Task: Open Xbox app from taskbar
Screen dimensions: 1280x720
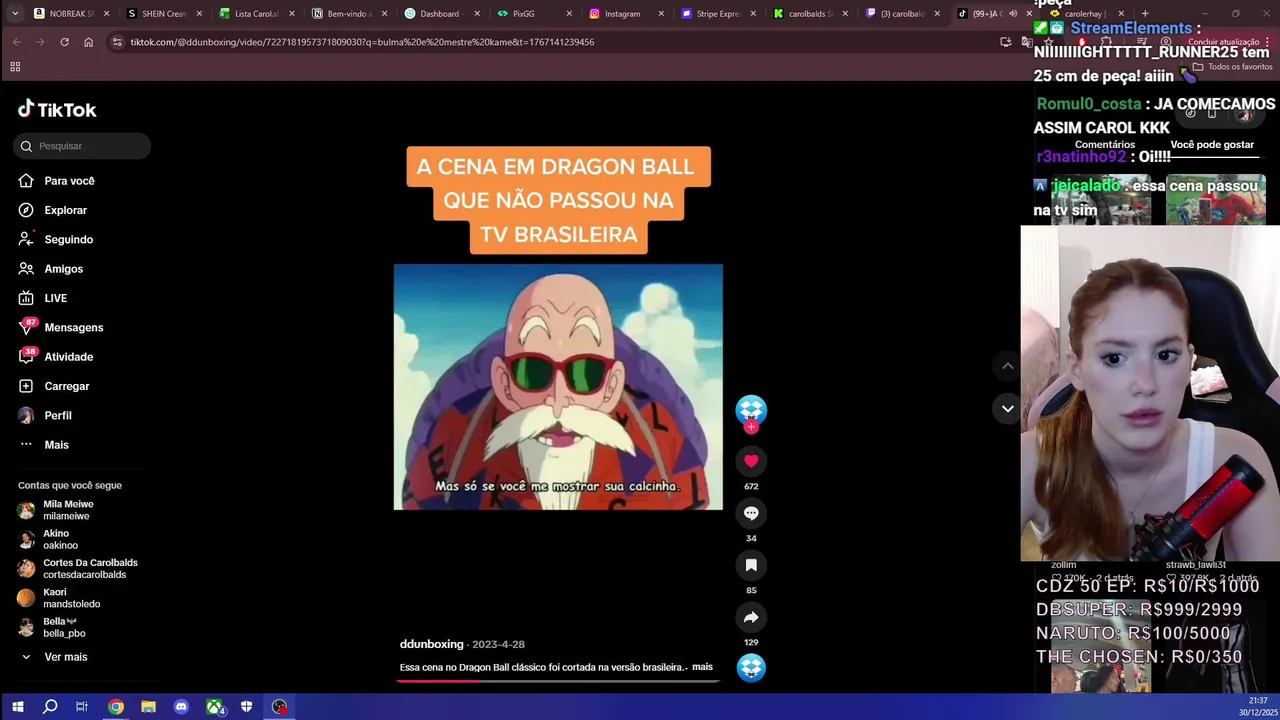Action: coord(214,707)
